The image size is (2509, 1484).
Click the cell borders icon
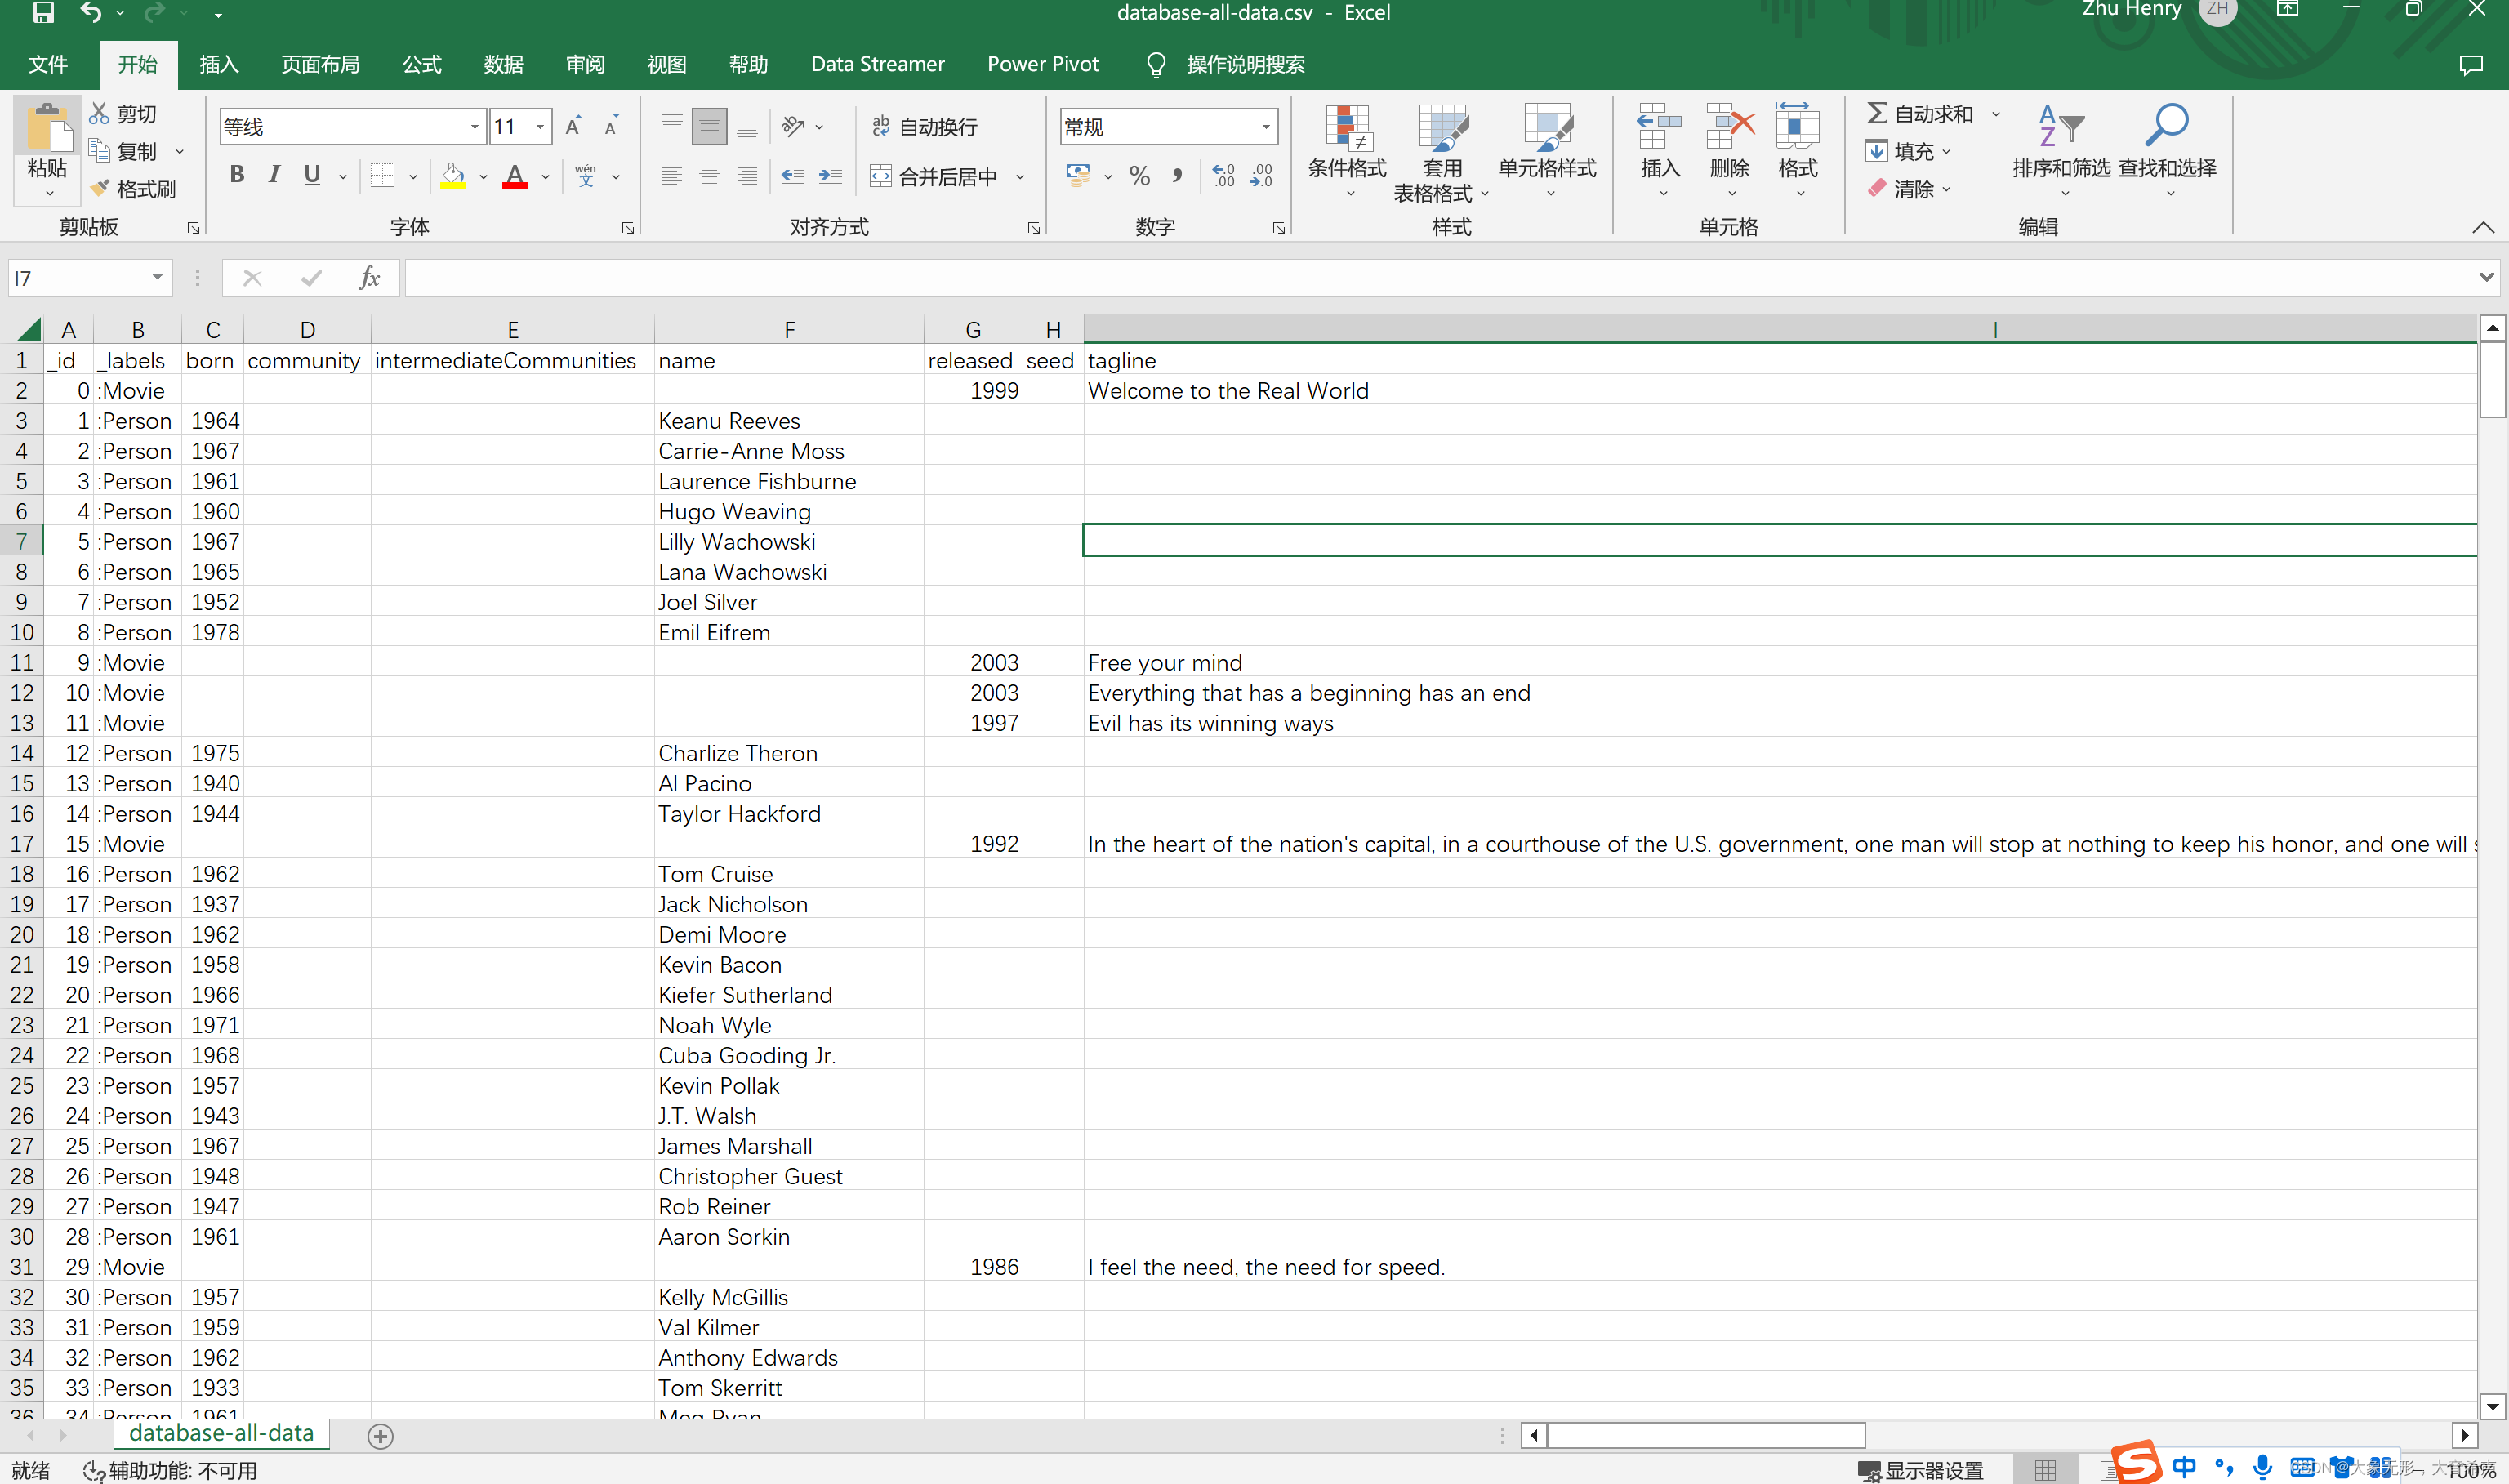click(x=382, y=176)
